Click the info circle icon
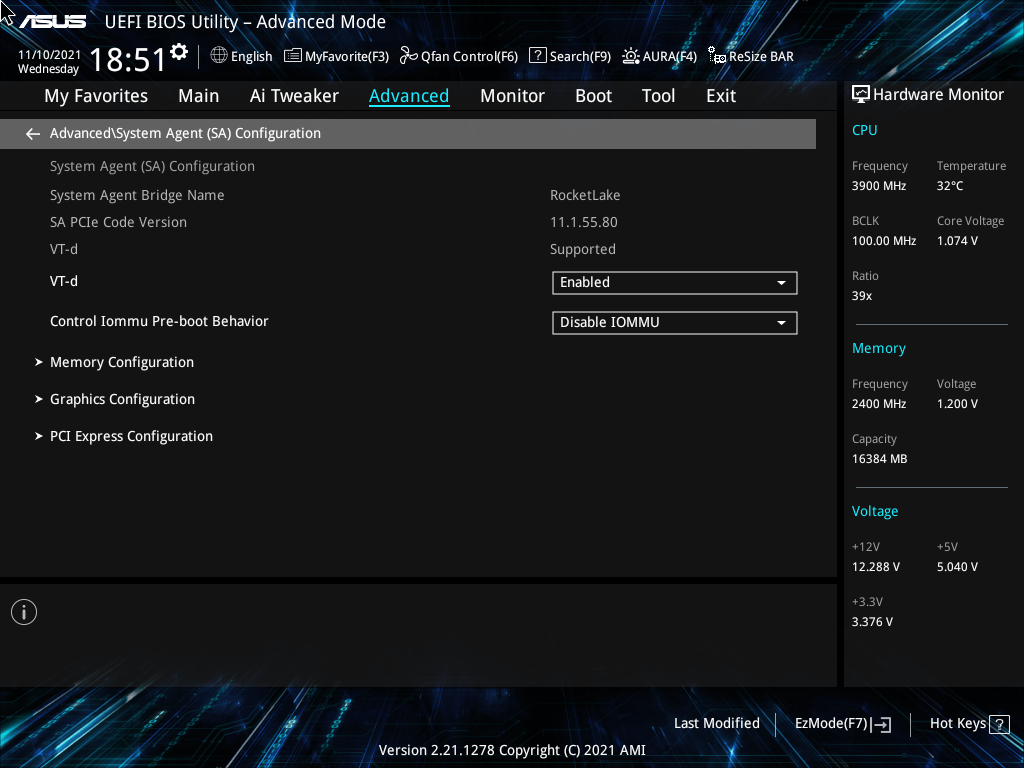 click(x=24, y=612)
